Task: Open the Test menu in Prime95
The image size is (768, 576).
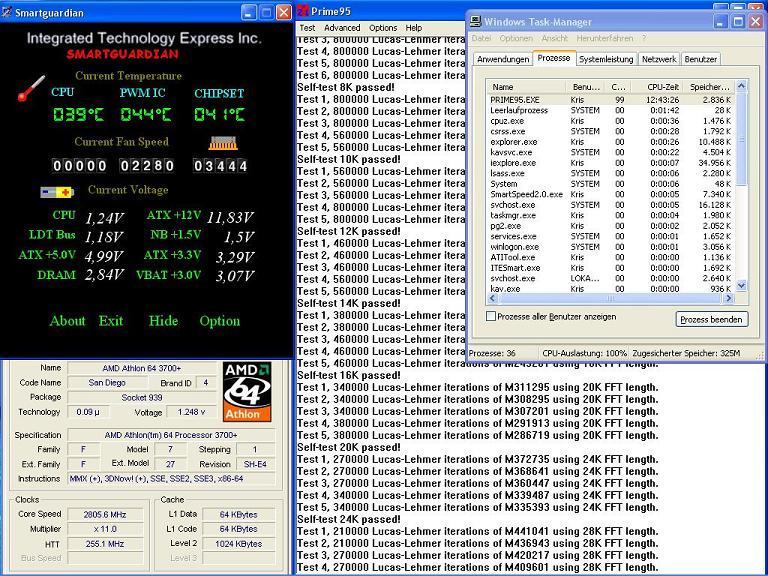Action: 308,28
